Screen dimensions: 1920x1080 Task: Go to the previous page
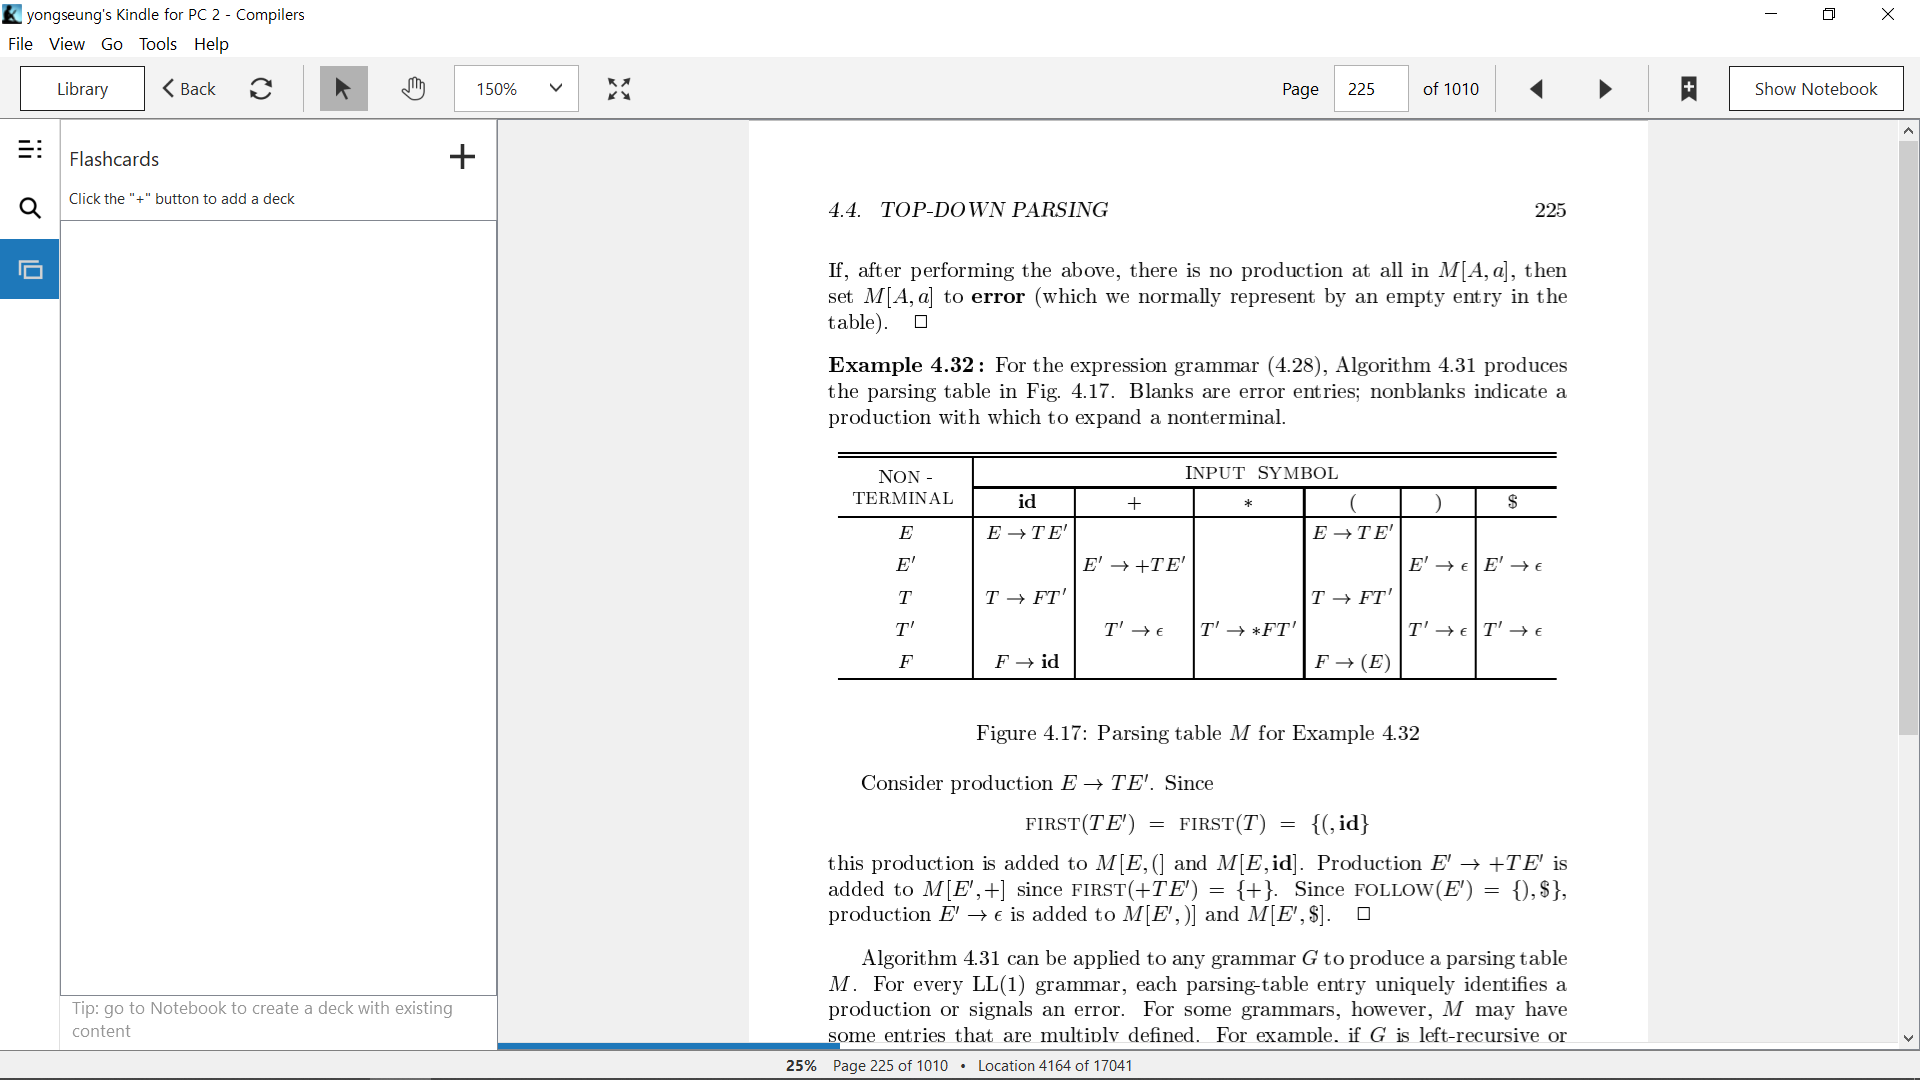[1537, 89]
